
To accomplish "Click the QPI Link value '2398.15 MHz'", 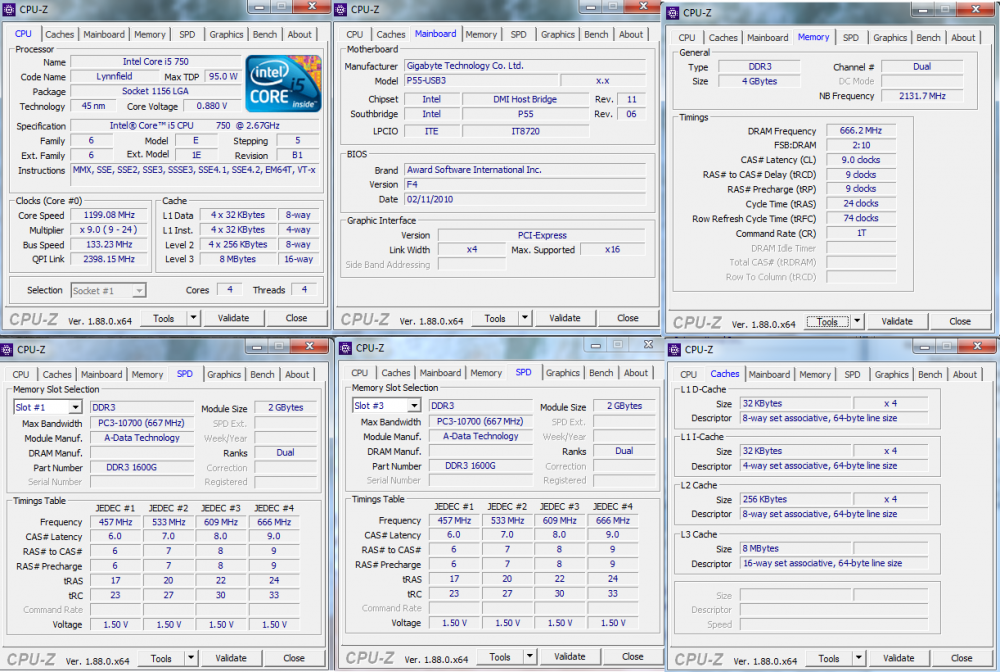I will coord(108,259).
